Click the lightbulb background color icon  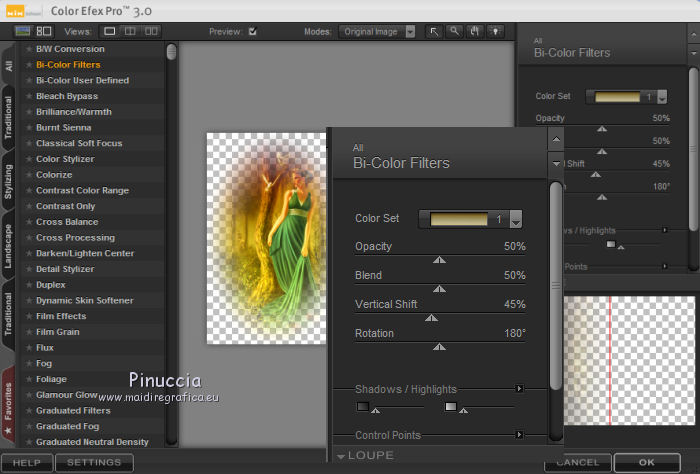[493, 31]
